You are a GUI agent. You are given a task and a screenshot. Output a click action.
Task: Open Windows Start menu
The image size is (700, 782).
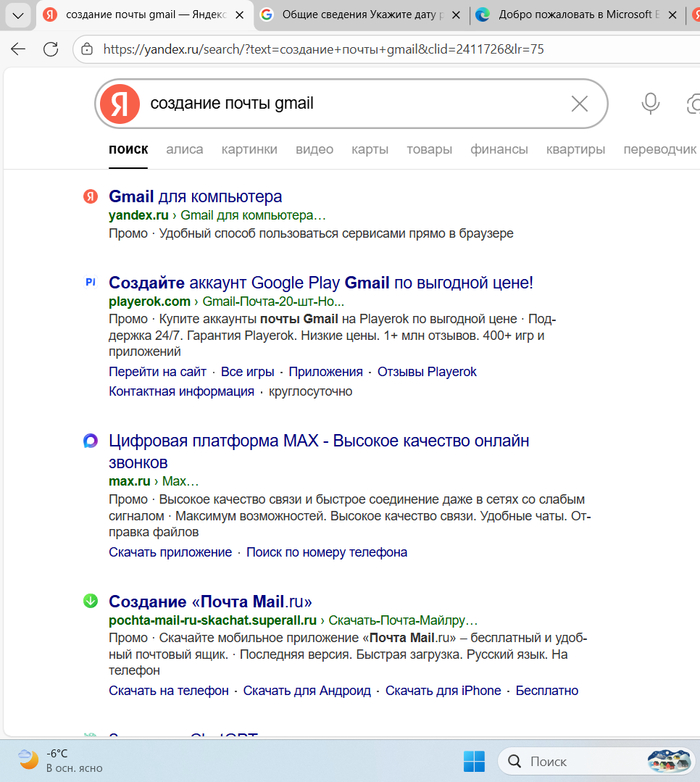(x=474, y=761)
